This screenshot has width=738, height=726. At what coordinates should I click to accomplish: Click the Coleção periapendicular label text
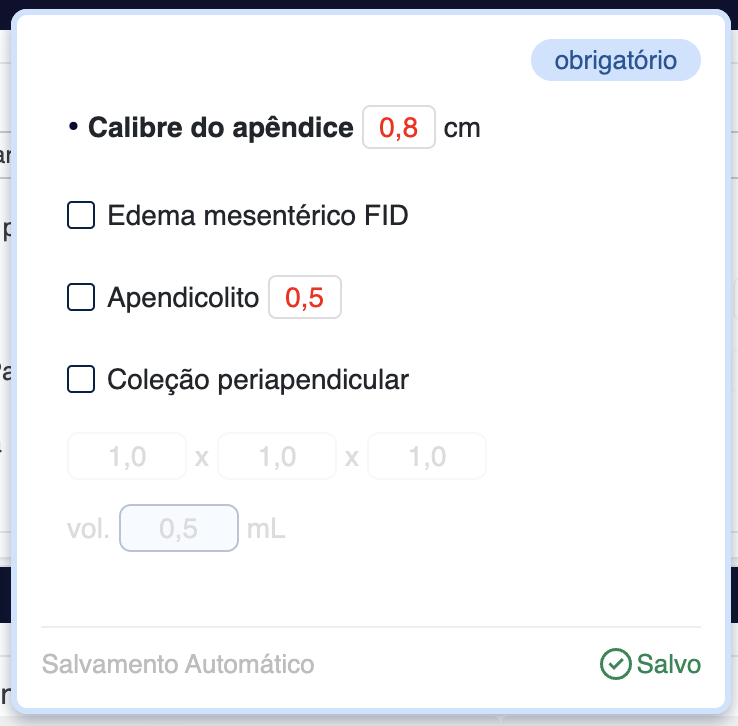(x=258, y=379)
